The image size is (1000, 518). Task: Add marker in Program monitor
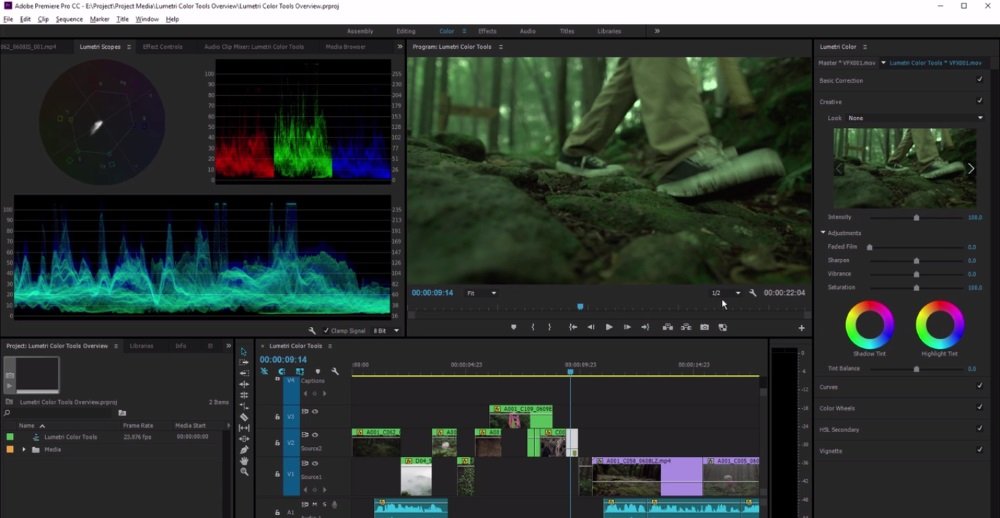pos(513,327)
